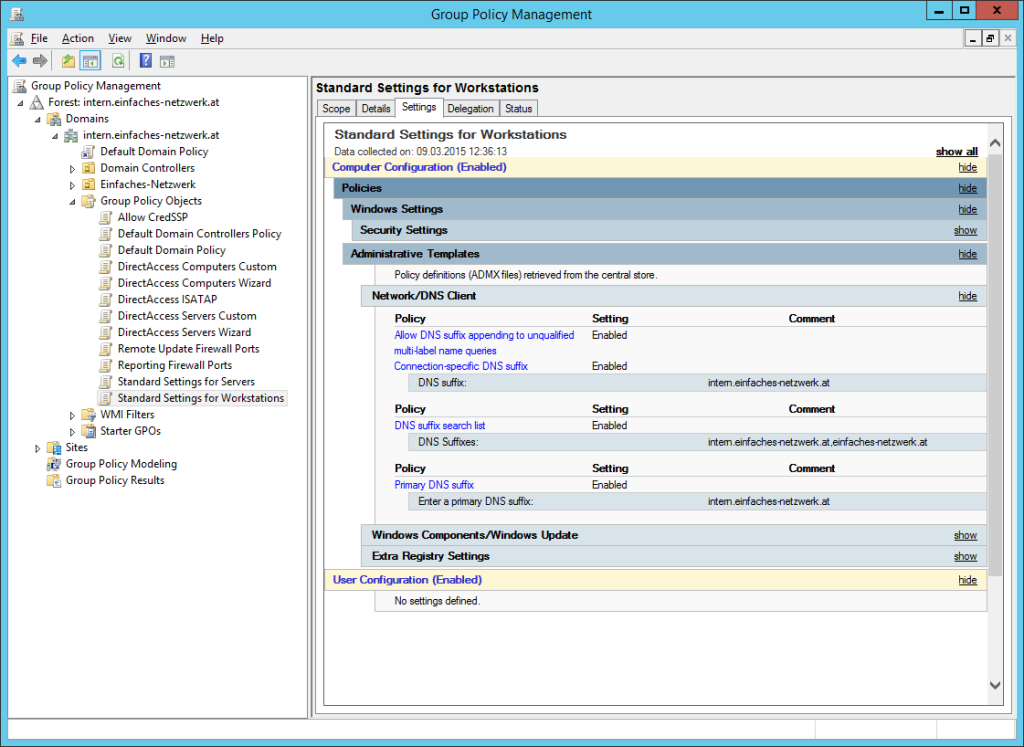The image size is (1024, 747).
Task: Hide the Computer Configuration section
Action: [966, 167]
